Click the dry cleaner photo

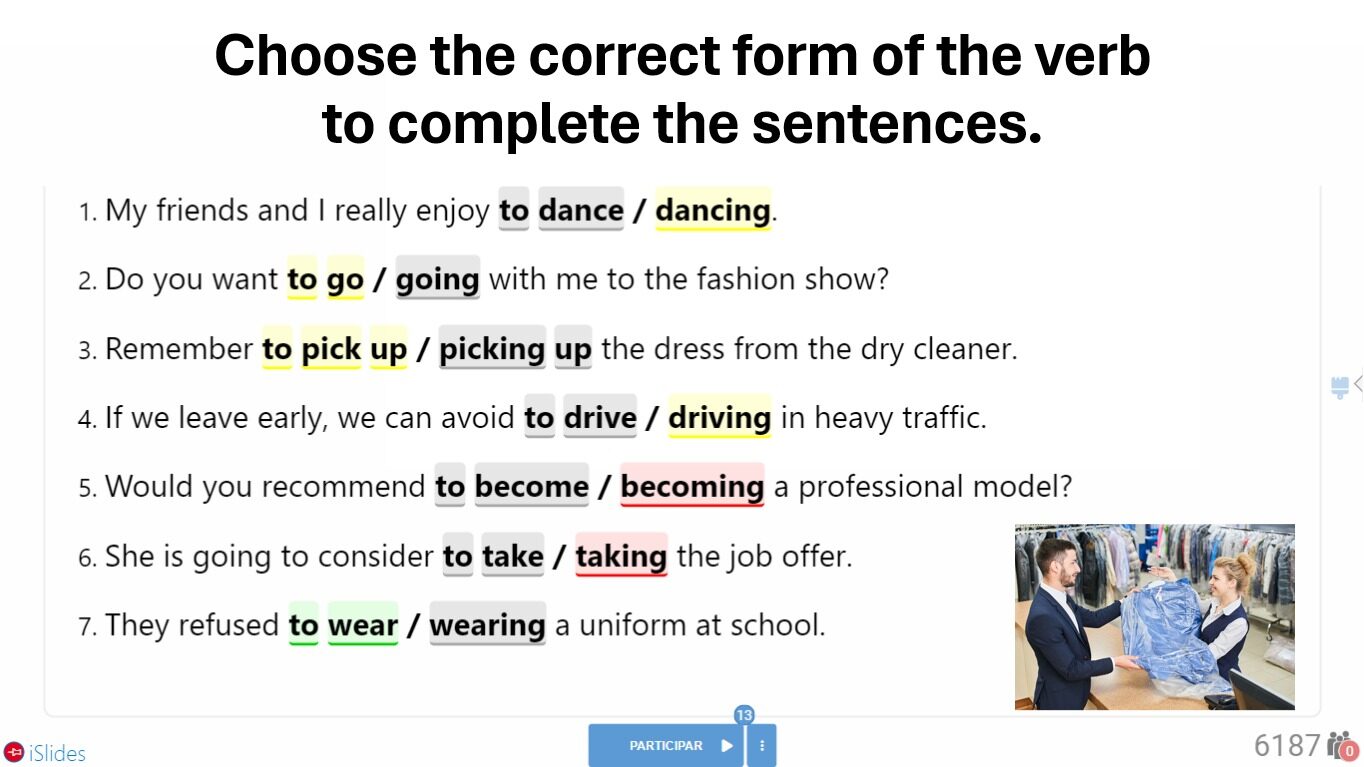click(1155, 617)
